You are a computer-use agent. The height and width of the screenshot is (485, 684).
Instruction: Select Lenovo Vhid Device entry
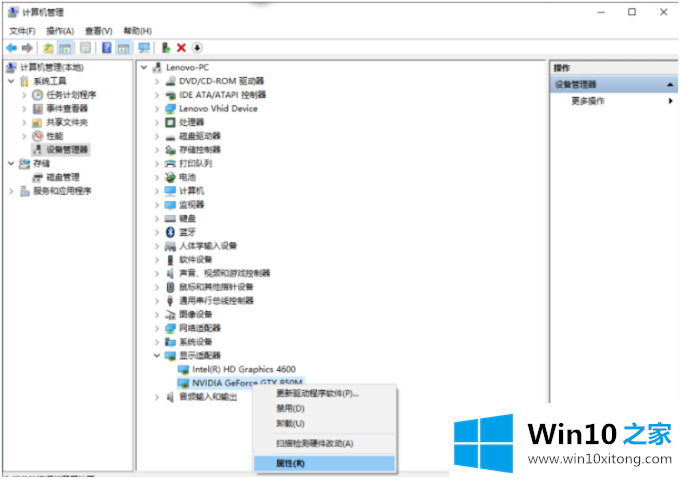click(218, 109)
